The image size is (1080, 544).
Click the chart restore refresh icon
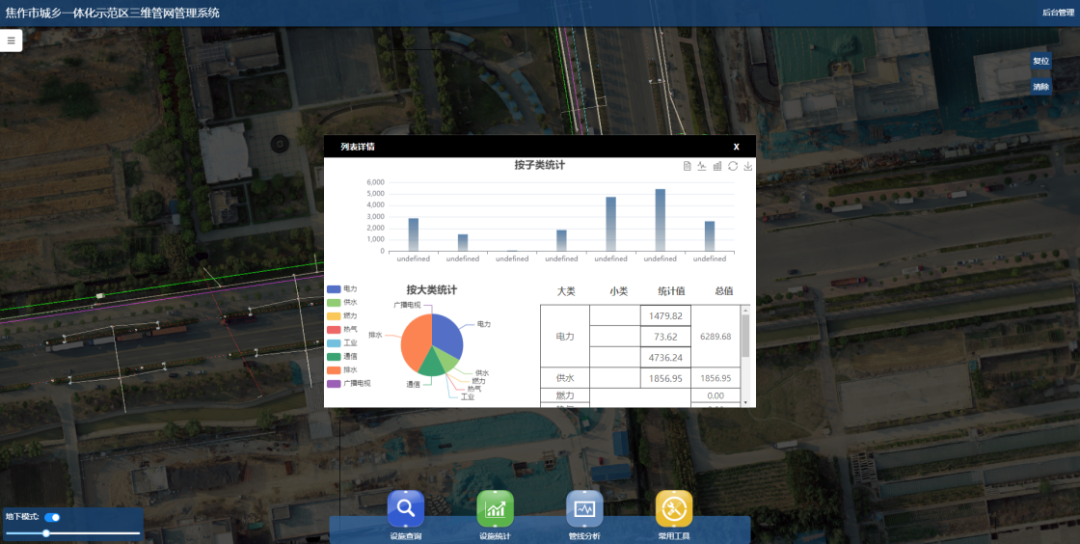(x=733, y=166)
